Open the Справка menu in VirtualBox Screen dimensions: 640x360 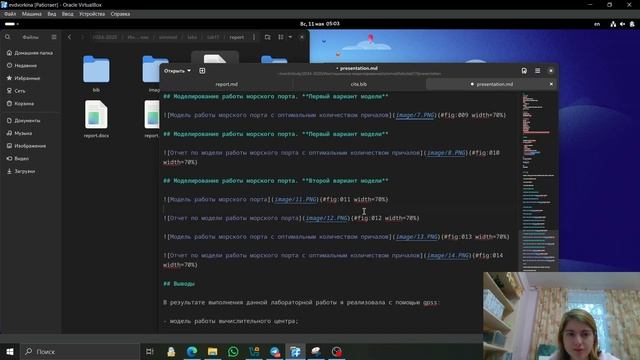coord(120,14)
